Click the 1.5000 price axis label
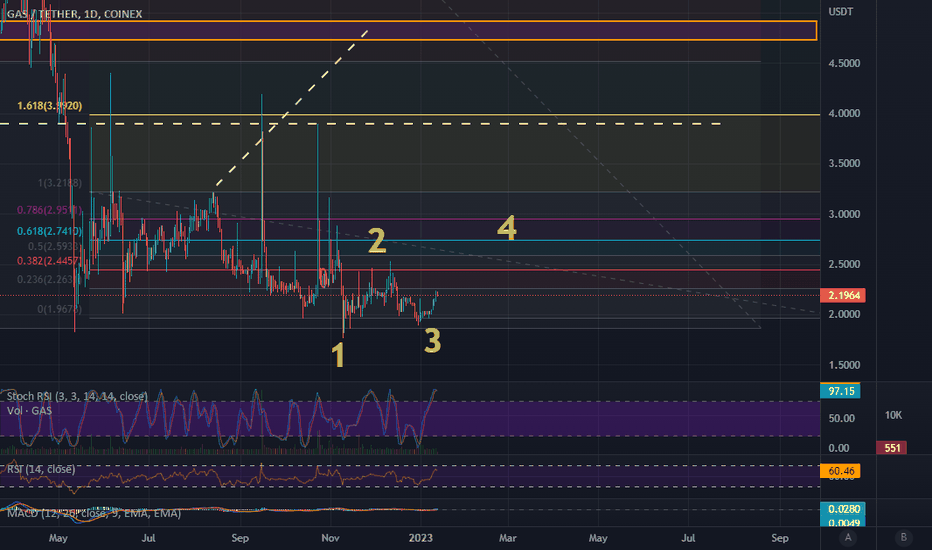932x550 pixels. pyautogui.click(x=844, y=365)
